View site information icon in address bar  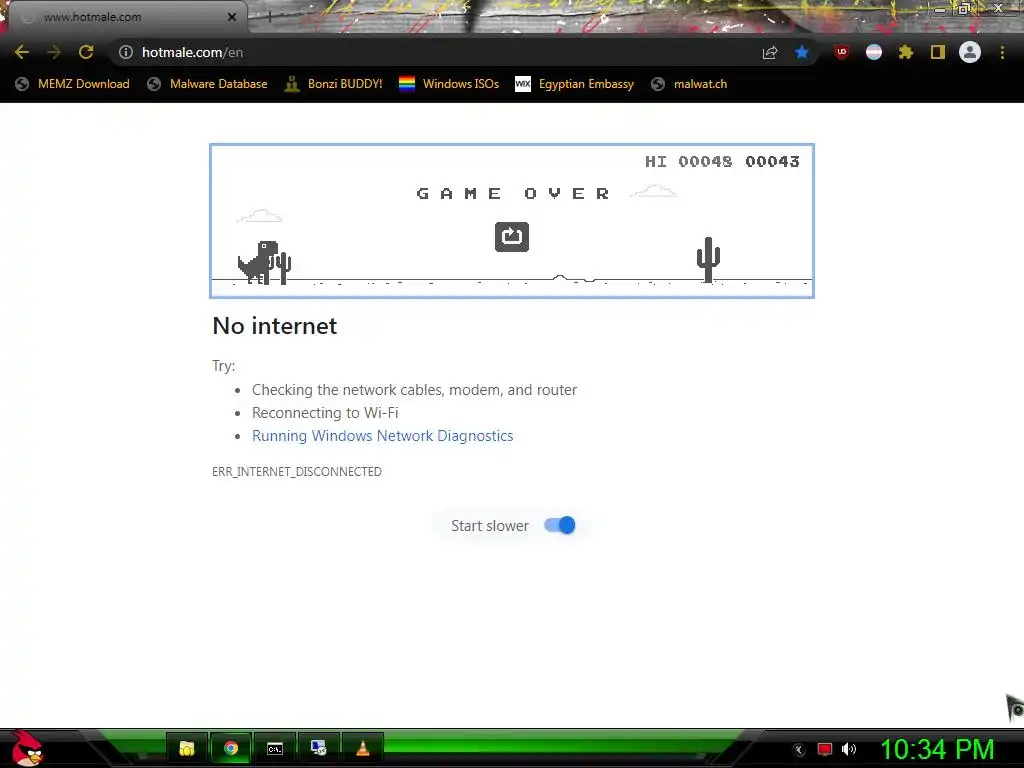pyautogui.click(x=126, y=52)
